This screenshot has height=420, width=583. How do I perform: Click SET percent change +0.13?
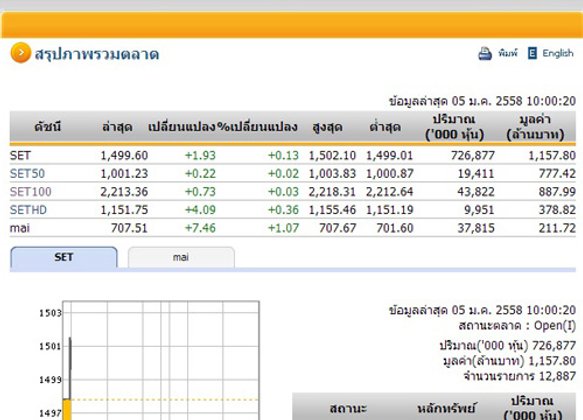click(x=283, y=155)
